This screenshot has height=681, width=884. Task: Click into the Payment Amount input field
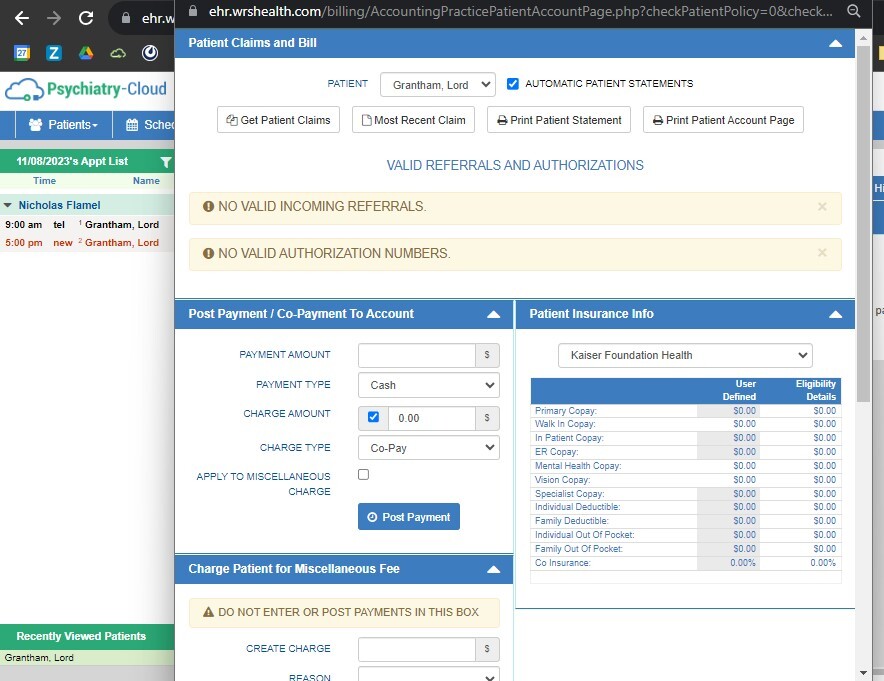click(x=416, y=355)
